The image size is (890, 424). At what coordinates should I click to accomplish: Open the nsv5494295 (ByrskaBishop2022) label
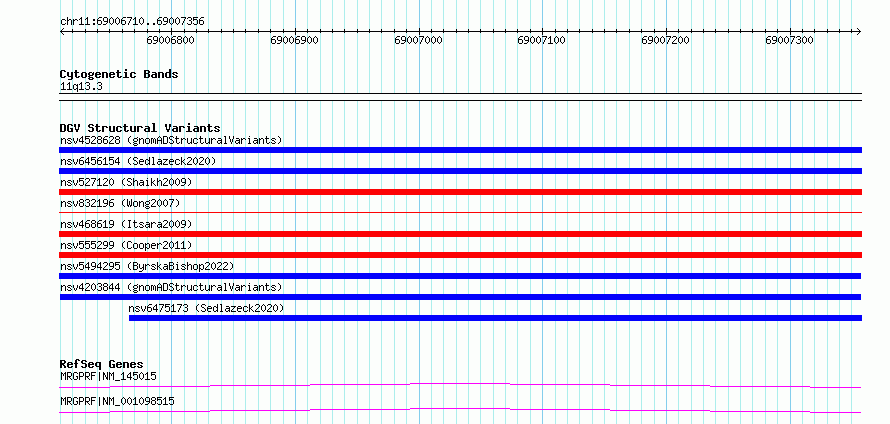pyautogui.click(x=147, y=266)
